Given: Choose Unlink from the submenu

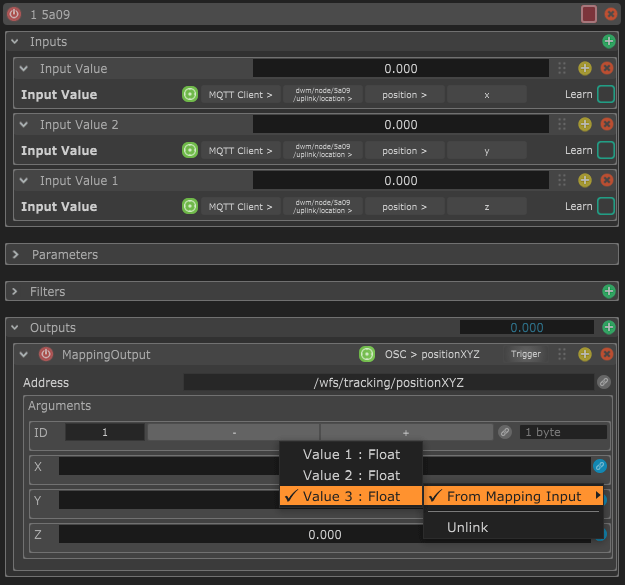Looking at the screenshot, I should 467,527.
